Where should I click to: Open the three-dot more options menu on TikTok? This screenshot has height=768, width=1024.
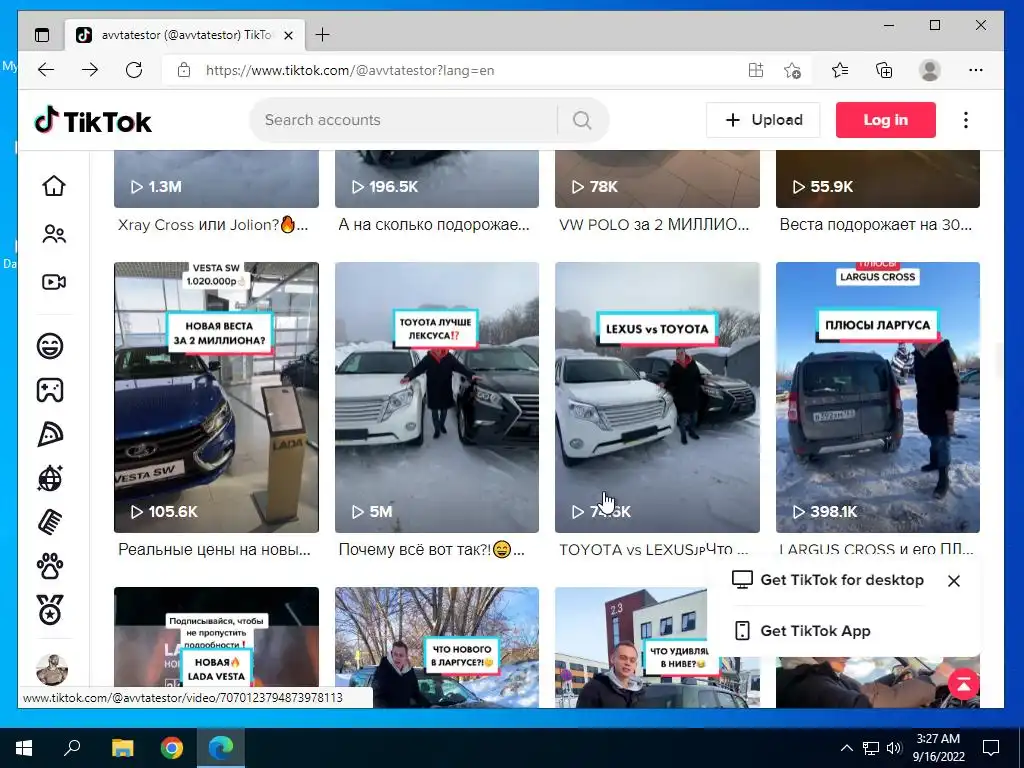tap(966, 120)
